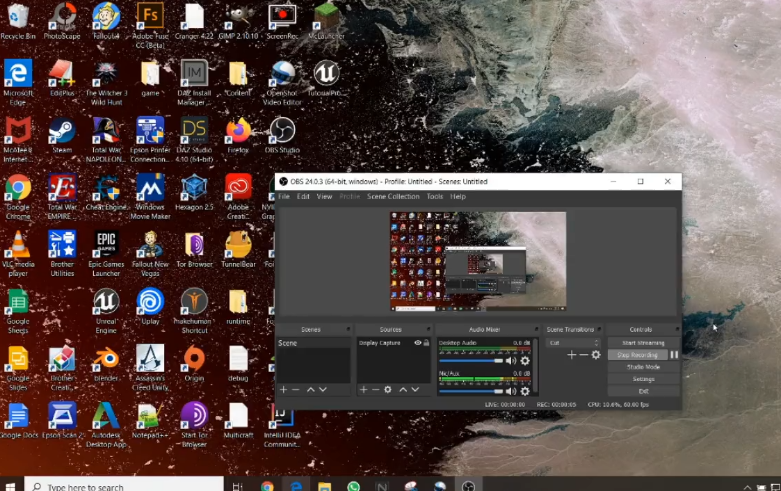Viewport: 781px width, 491px height.
Task: Show hidden icons chevron in system tray
Action: (747, 487)
